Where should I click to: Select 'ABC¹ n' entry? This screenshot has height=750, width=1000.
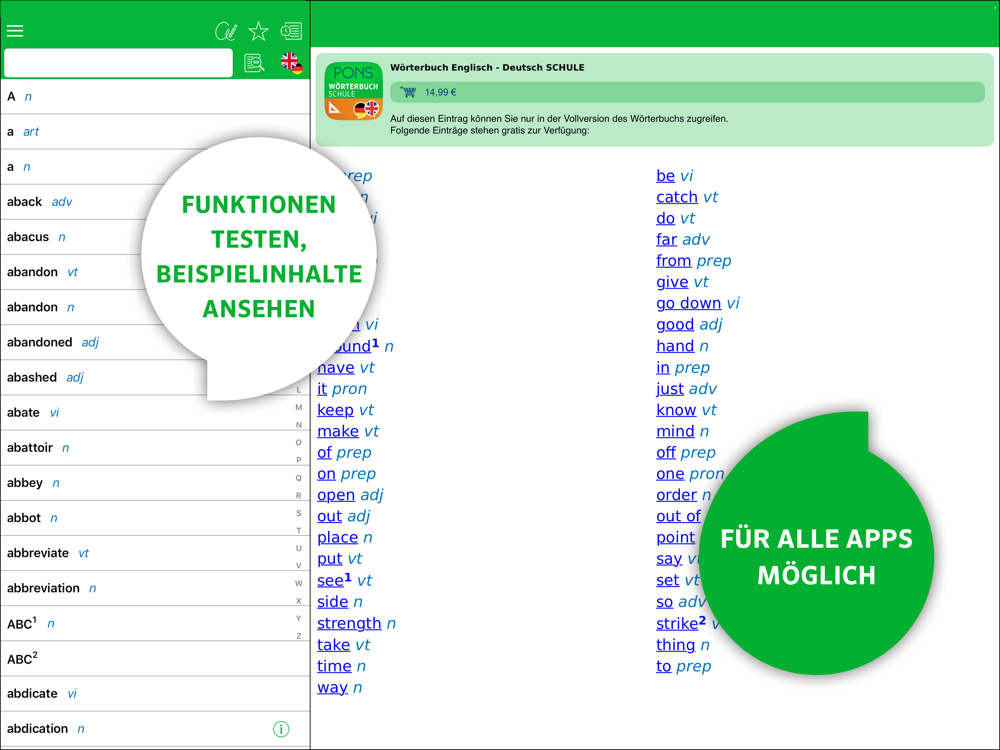[155, 623]
